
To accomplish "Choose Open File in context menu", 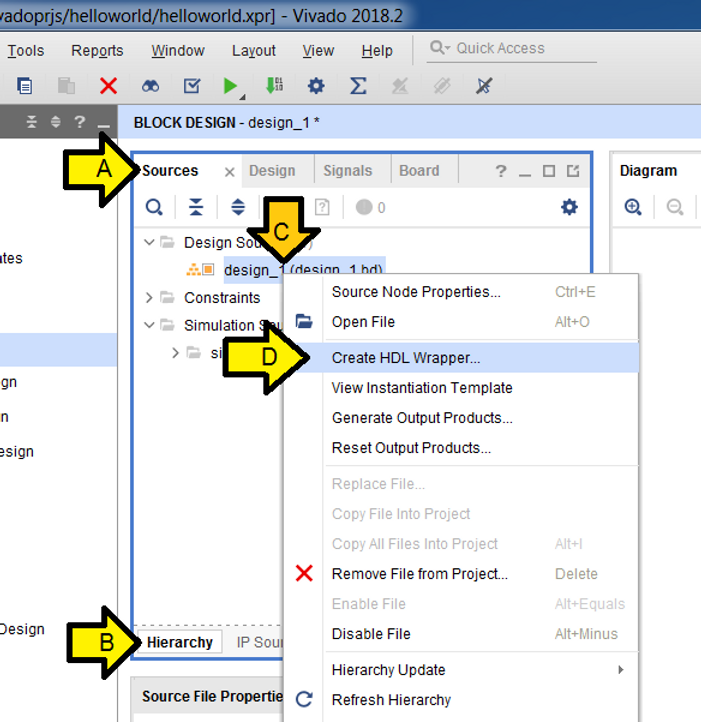I will [x=461, y=322].
